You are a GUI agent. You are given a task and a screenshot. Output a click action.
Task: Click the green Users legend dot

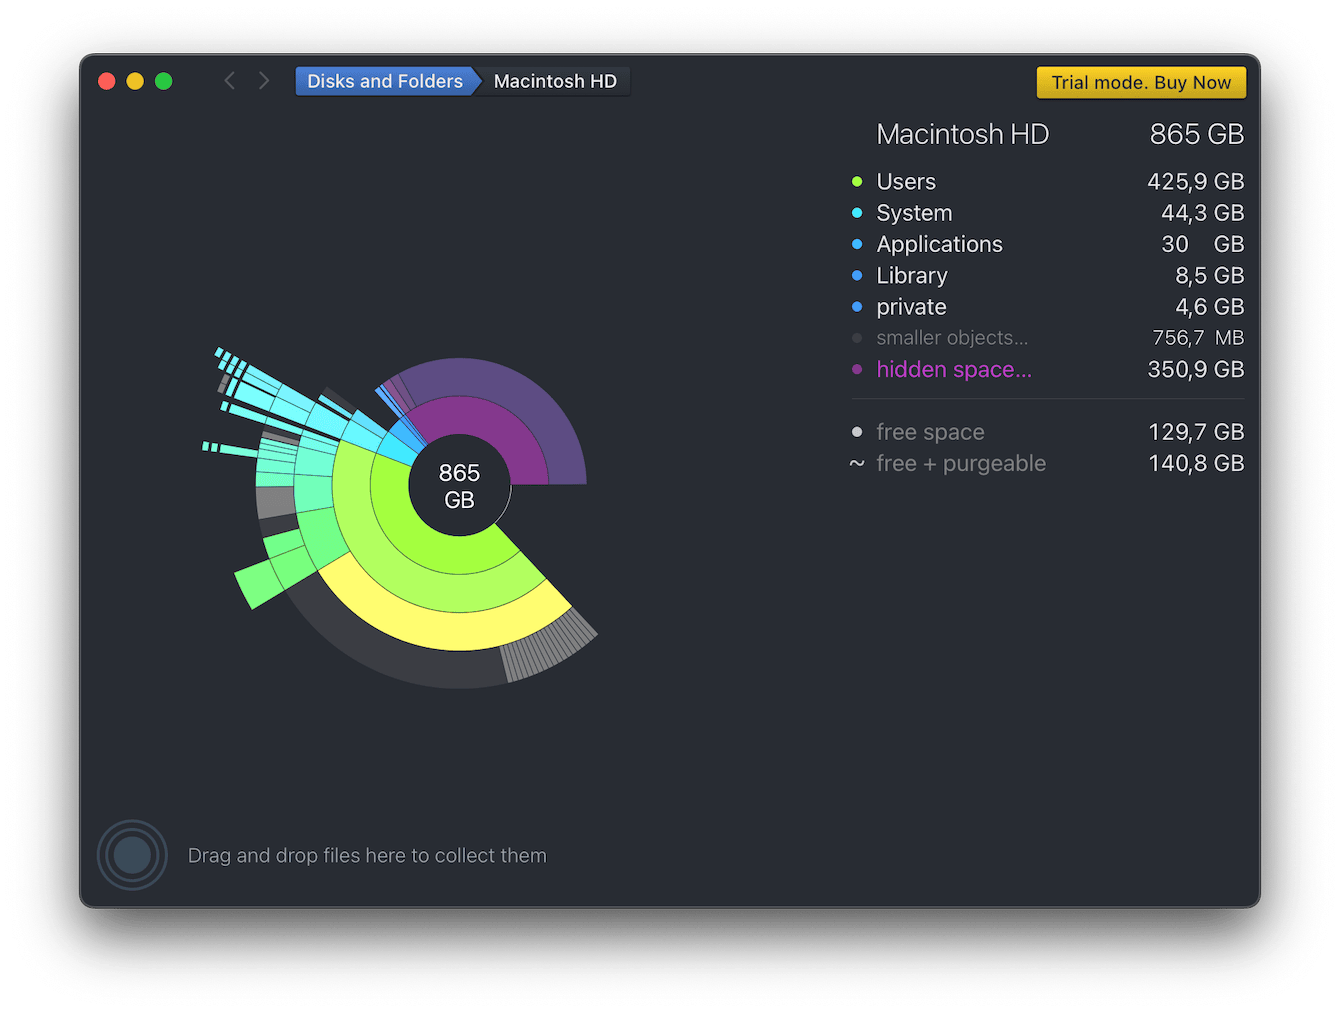857,182
